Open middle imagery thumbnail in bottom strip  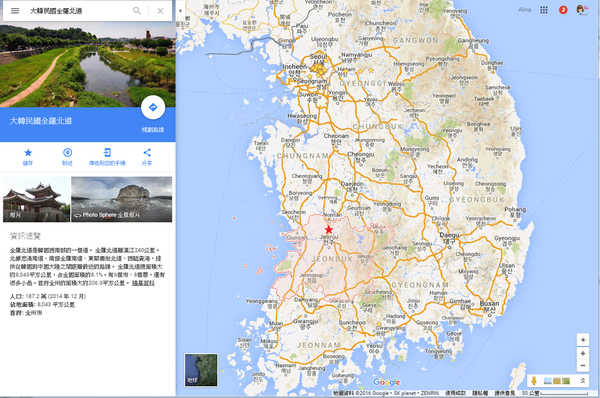pos(557,381)
